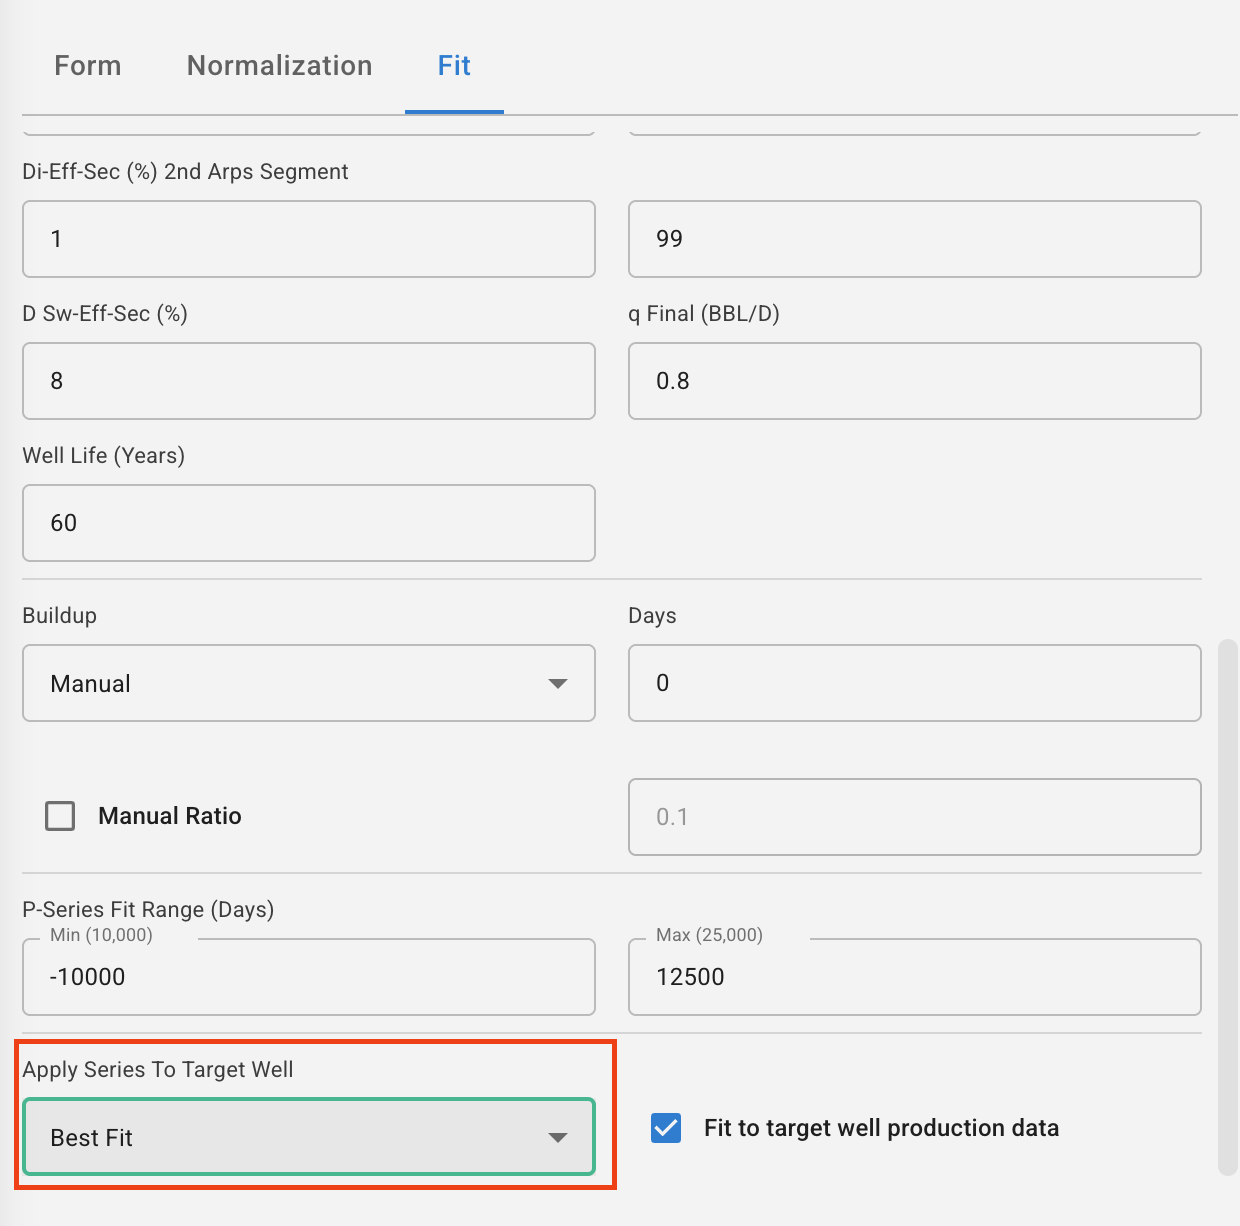The height and width of the screenshot is (1226, 1240).
Task: Enable the Manual Ratio checkbox
Action: [60, 816]
